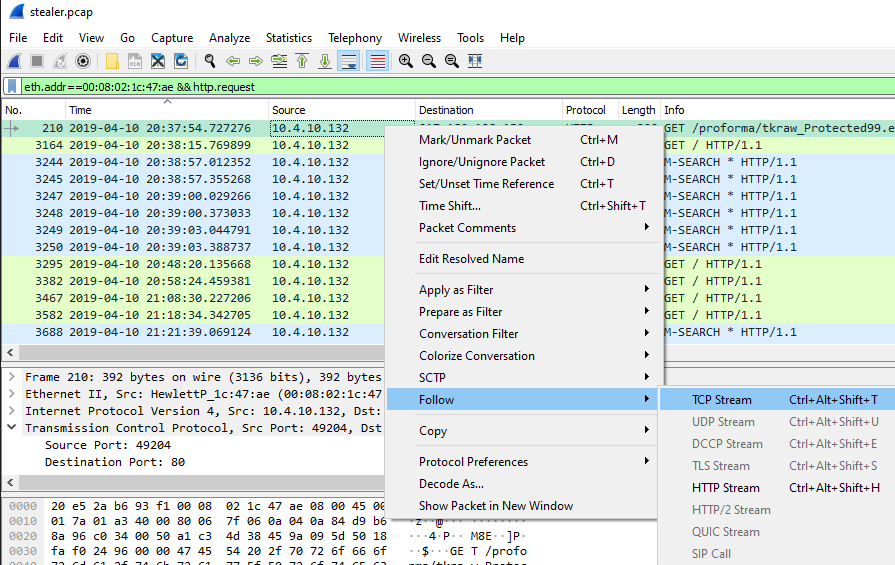Sort by the Source column header
Viewport: 895px width, 565px height.
click(341, 110)
